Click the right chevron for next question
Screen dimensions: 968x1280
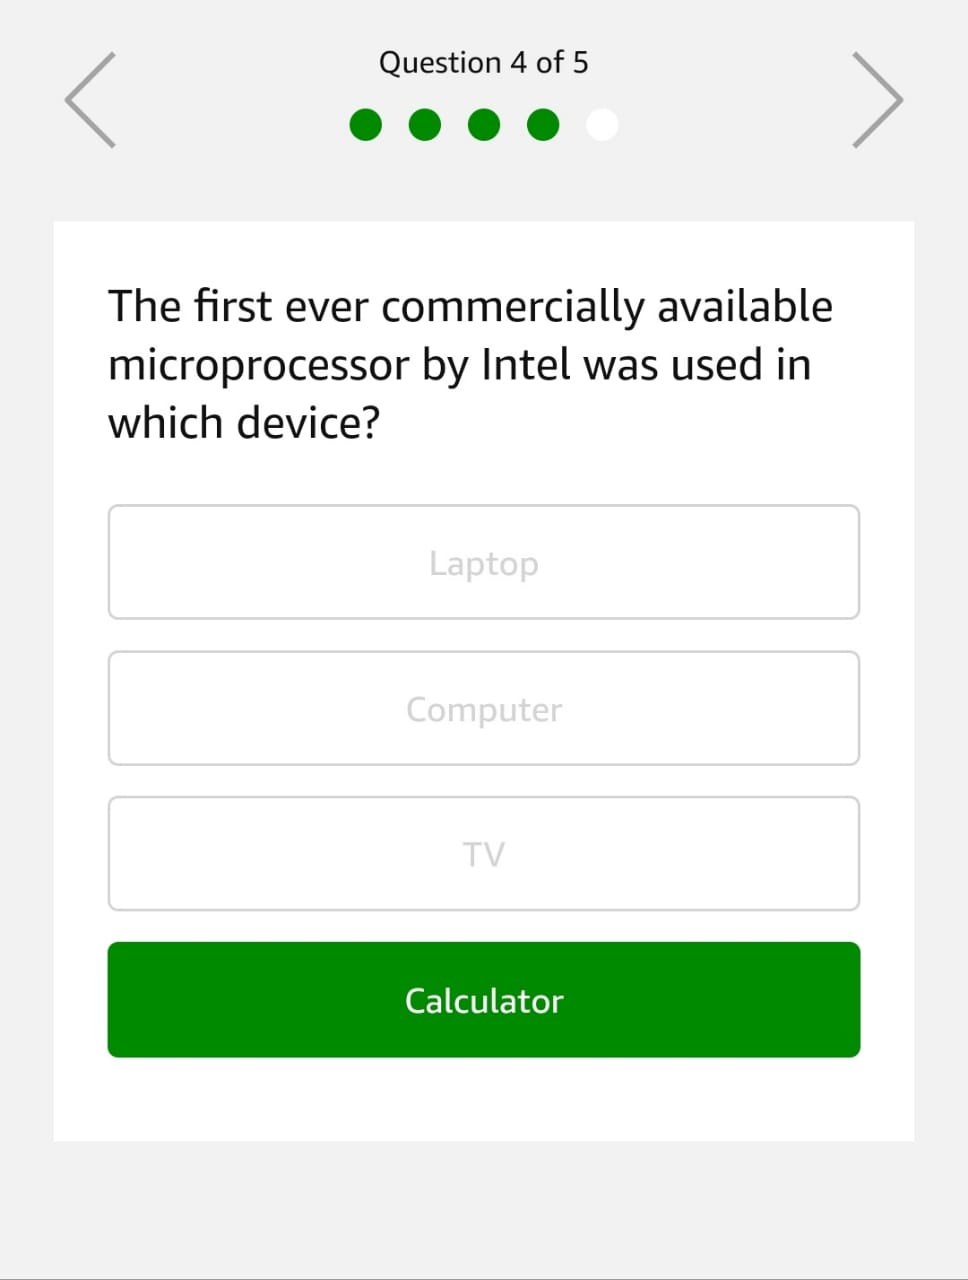pyautogui.click(x=877, y=99)
